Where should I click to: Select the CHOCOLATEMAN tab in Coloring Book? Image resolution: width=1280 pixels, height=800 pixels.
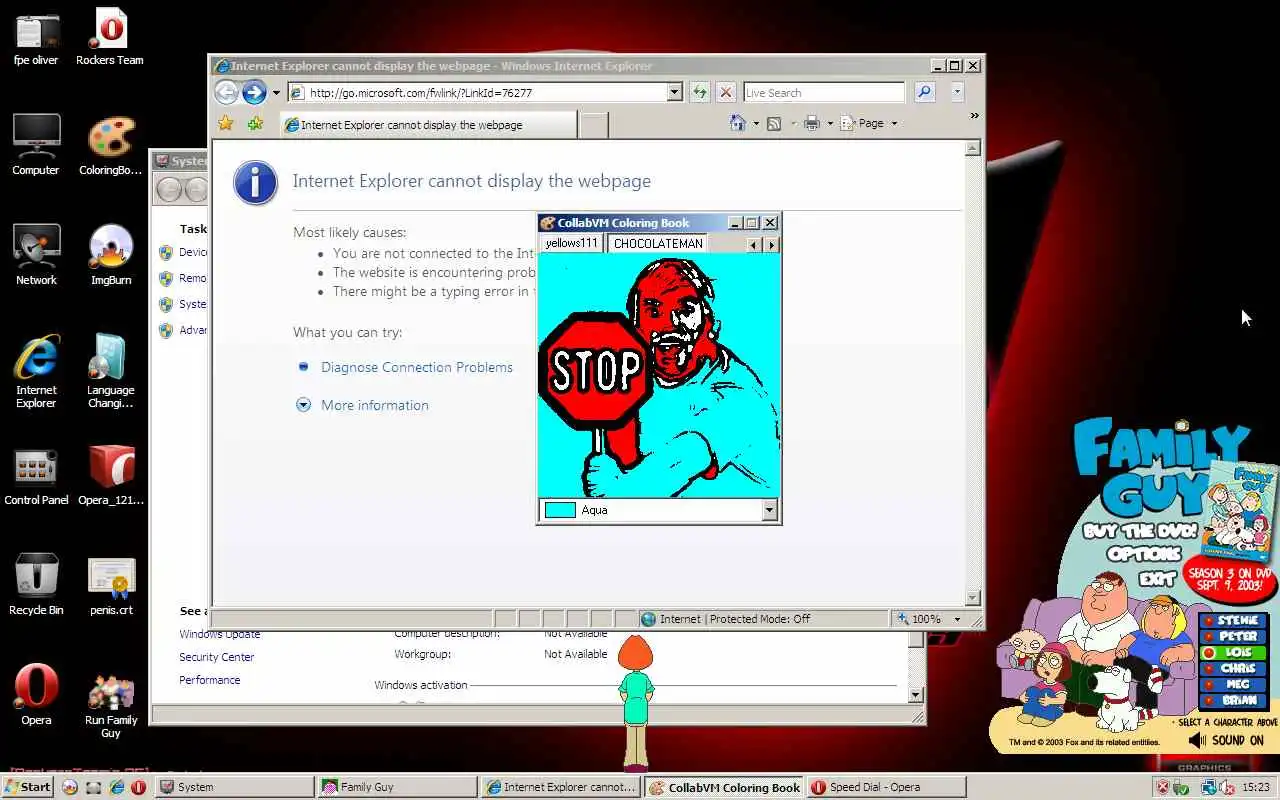click(658, 243)
